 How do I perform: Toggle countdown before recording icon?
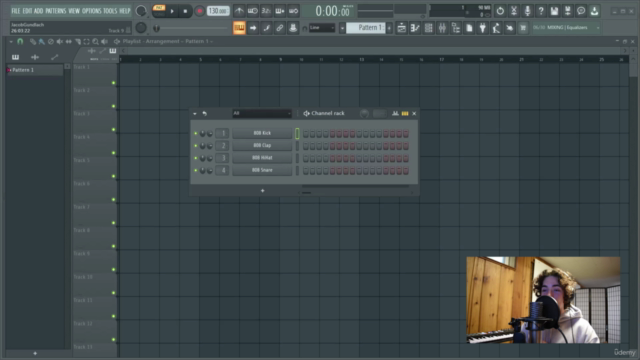[x=266, y=11]
